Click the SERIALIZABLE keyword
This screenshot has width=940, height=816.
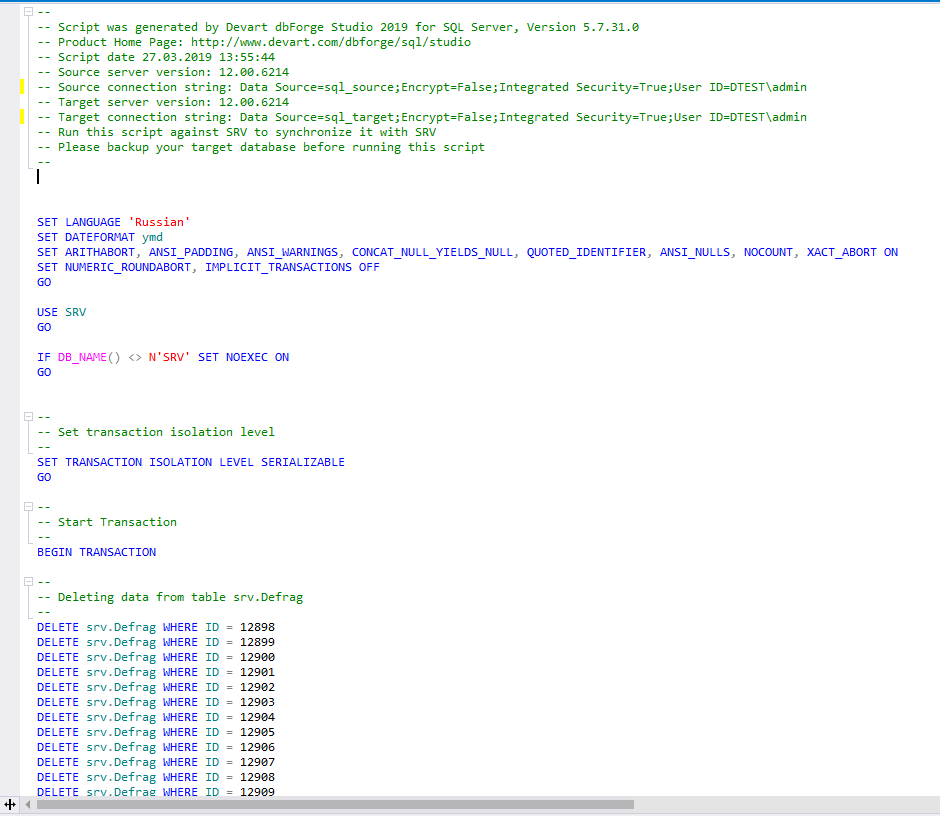coord(302,462)
